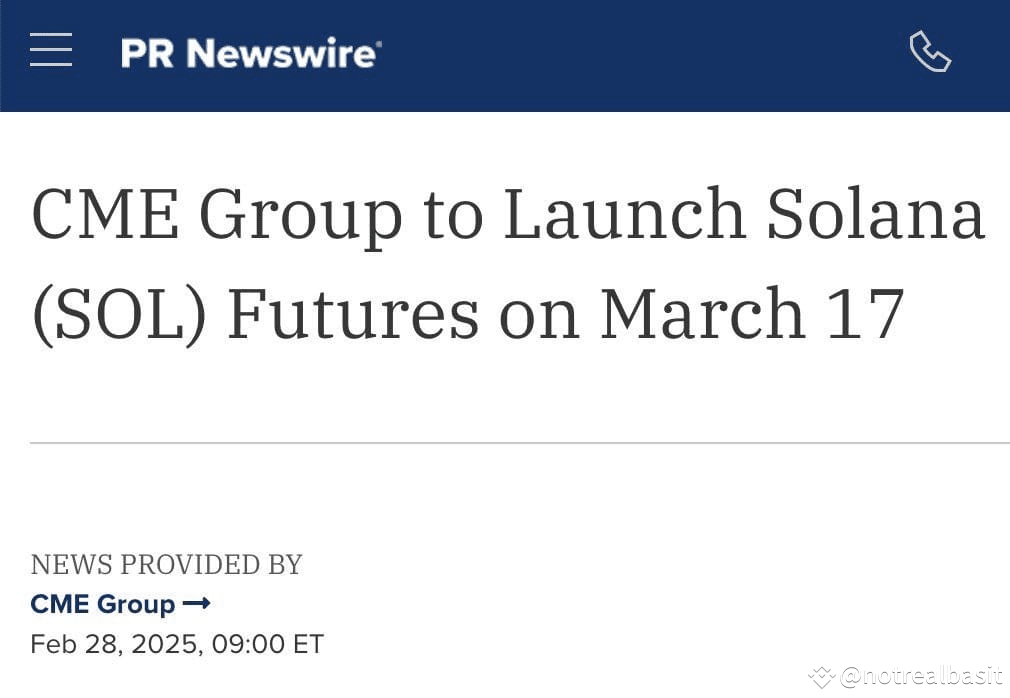Tap the phone contact icon
1010x698 pixels.
point(930,52)
